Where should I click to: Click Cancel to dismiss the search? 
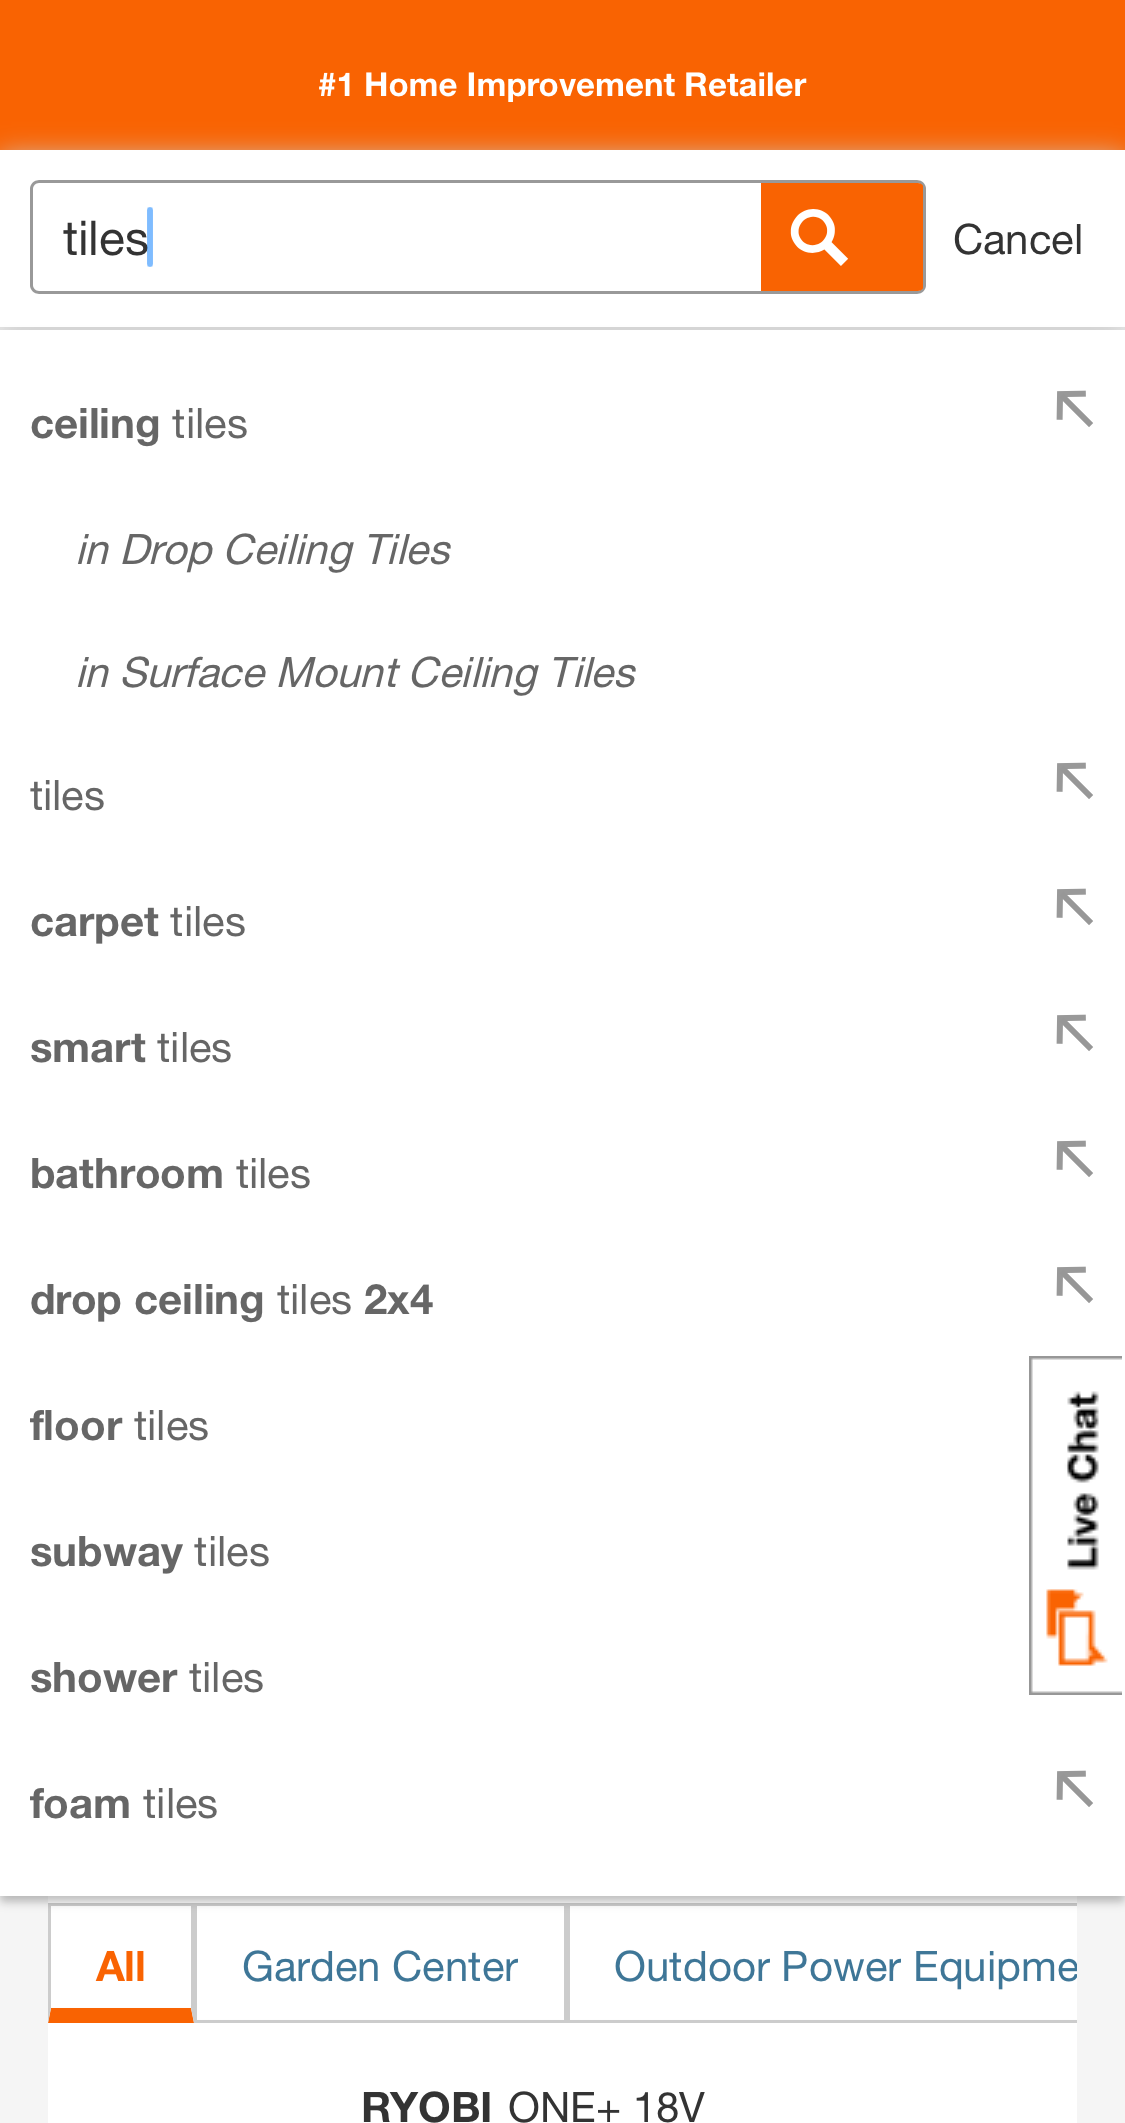[x=1018, y=238]
